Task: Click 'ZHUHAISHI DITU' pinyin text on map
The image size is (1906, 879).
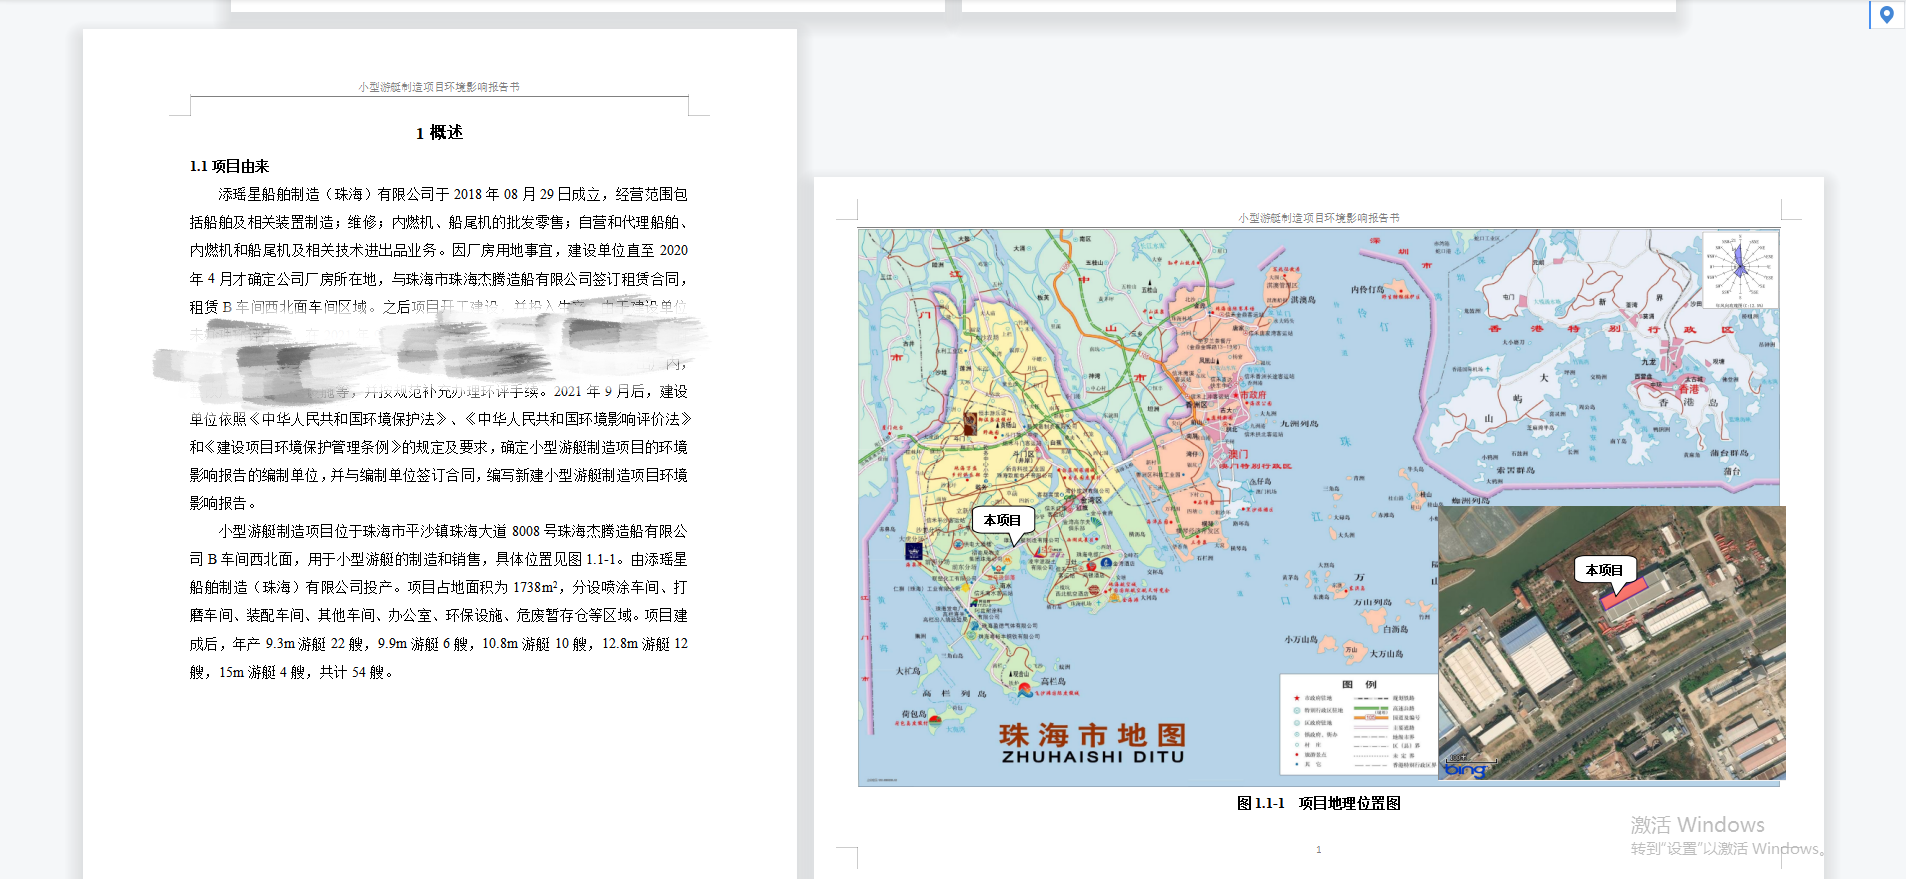Action: pyautogui.click(x=1093, y=757)
